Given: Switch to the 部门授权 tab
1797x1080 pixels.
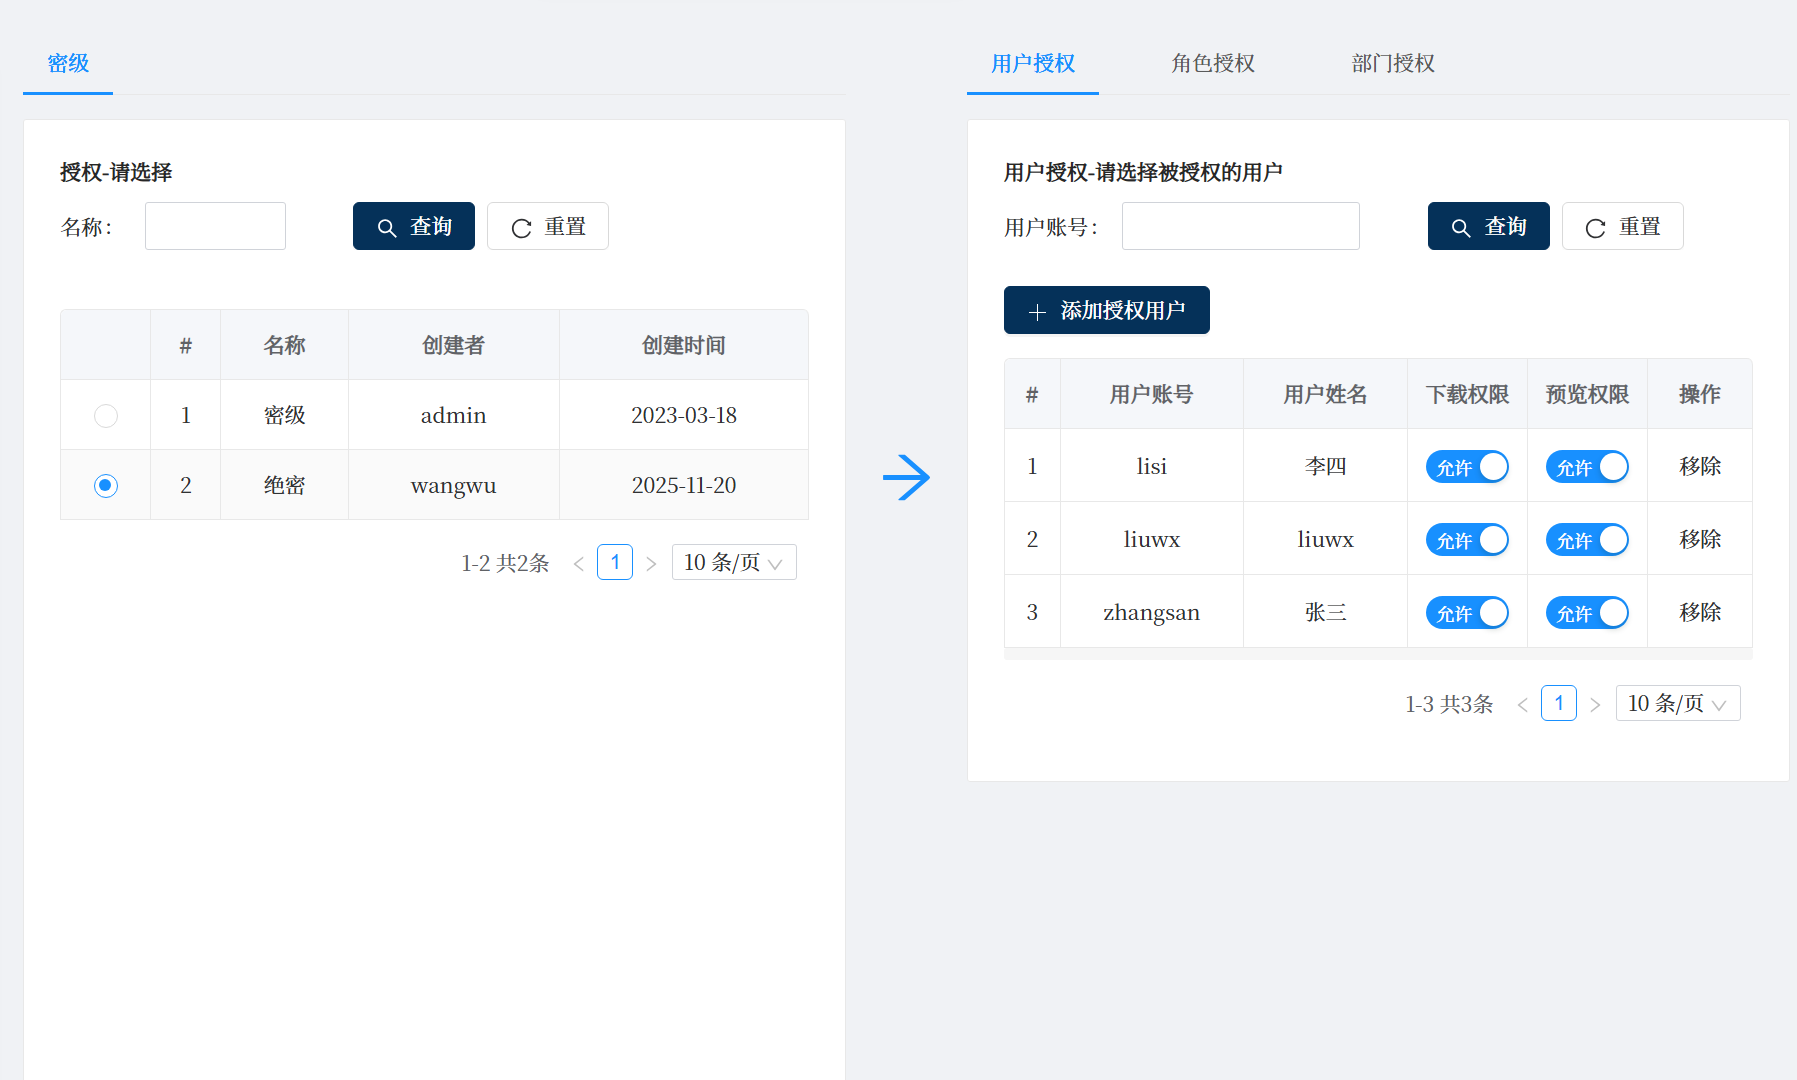Looking at the screenshot, I should pos(1392,64).
